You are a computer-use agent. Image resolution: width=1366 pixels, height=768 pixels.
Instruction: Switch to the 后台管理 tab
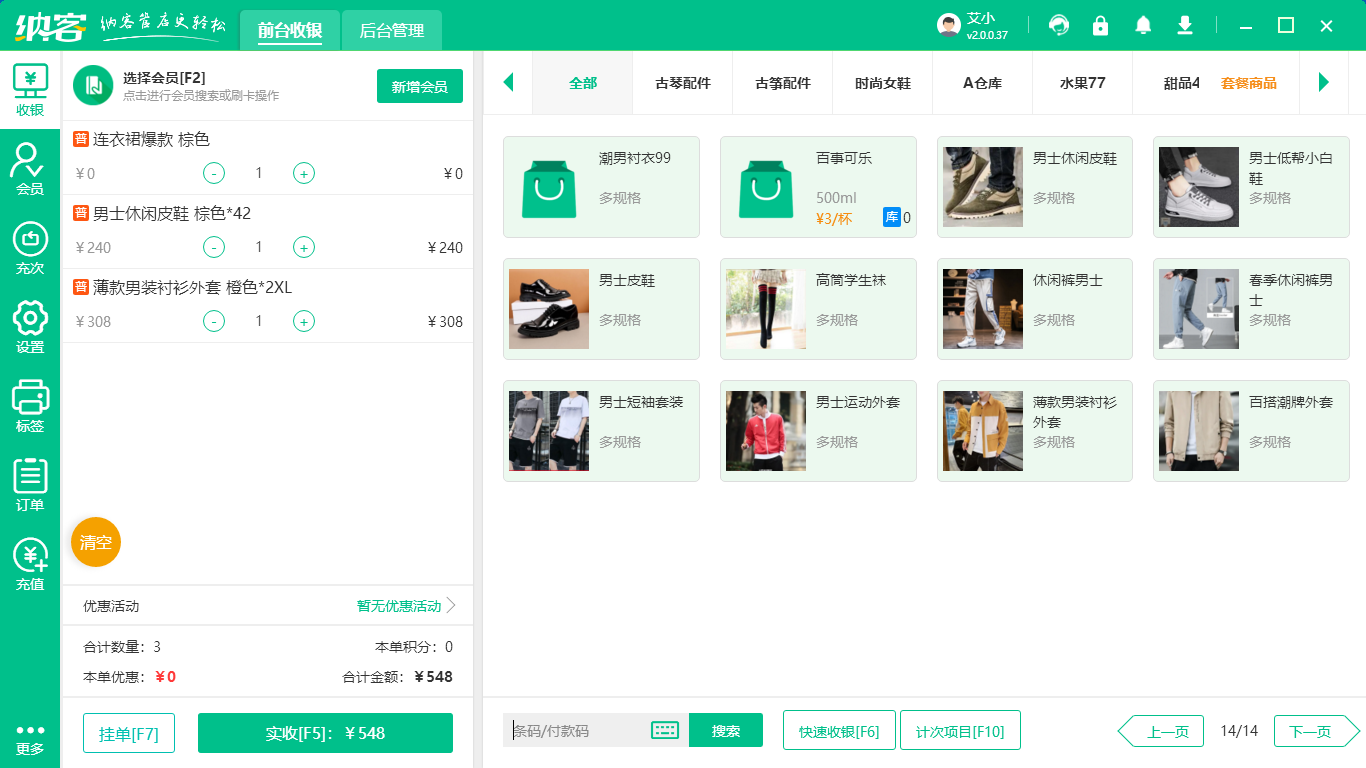392,30
